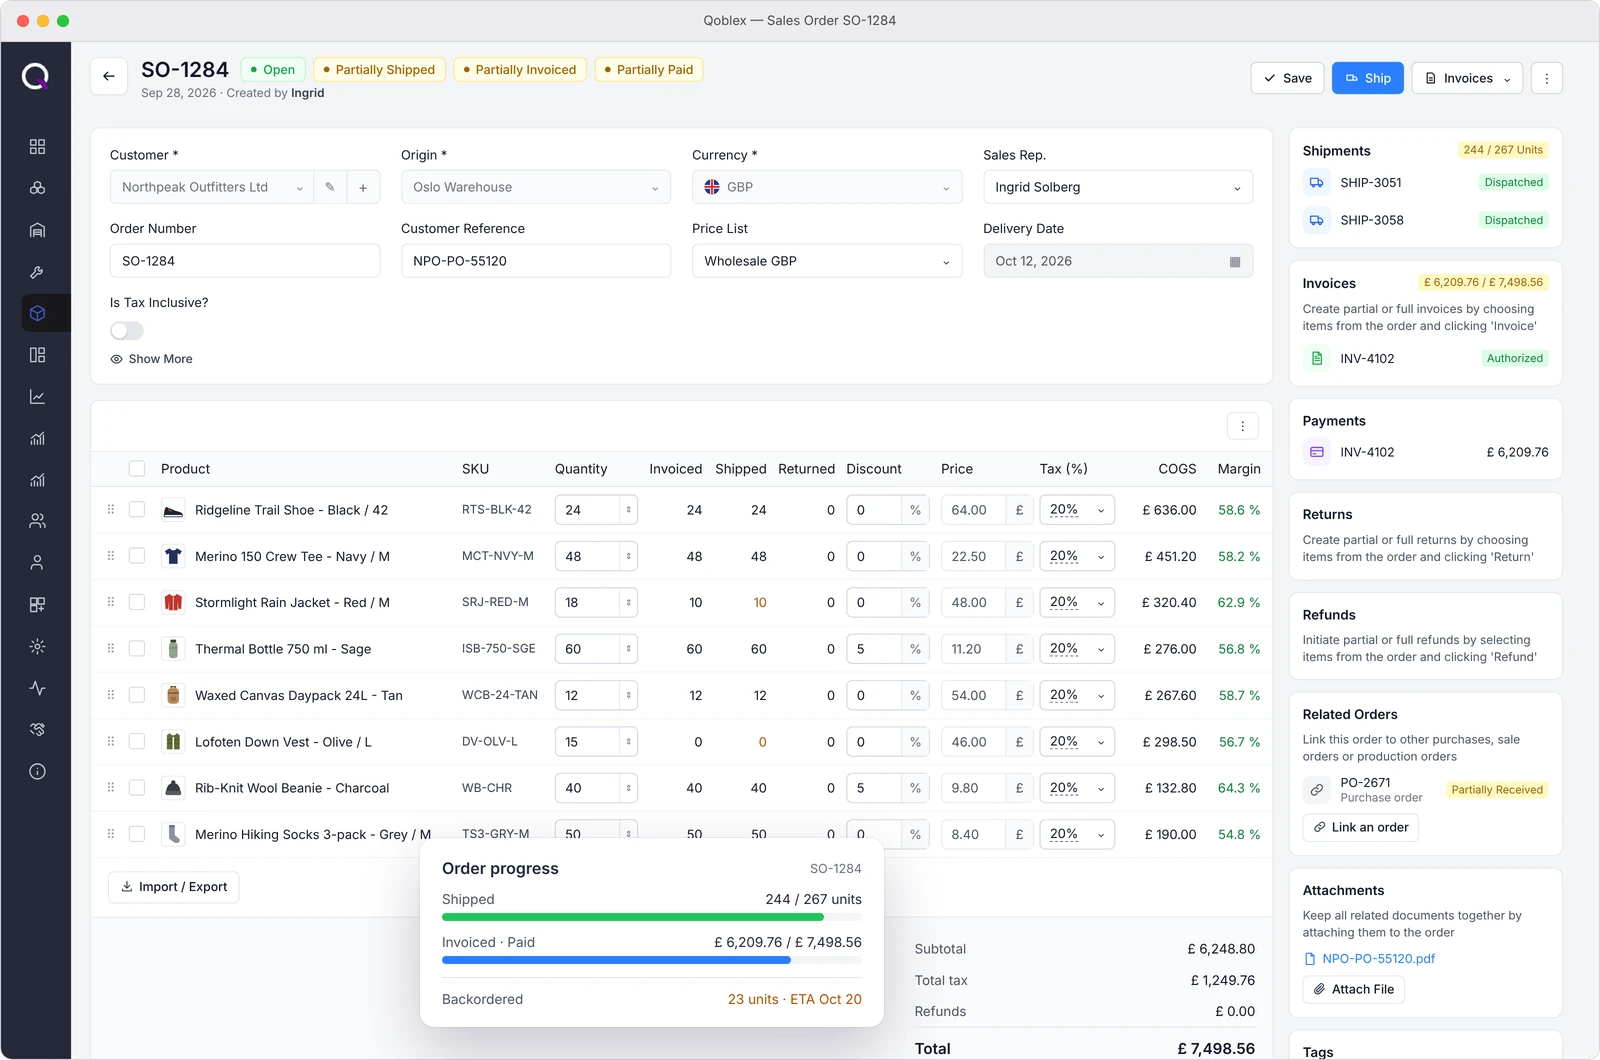
Task: Click drag handle of Ridgeline Trail Shoe row
Action: tap(111, 510)
